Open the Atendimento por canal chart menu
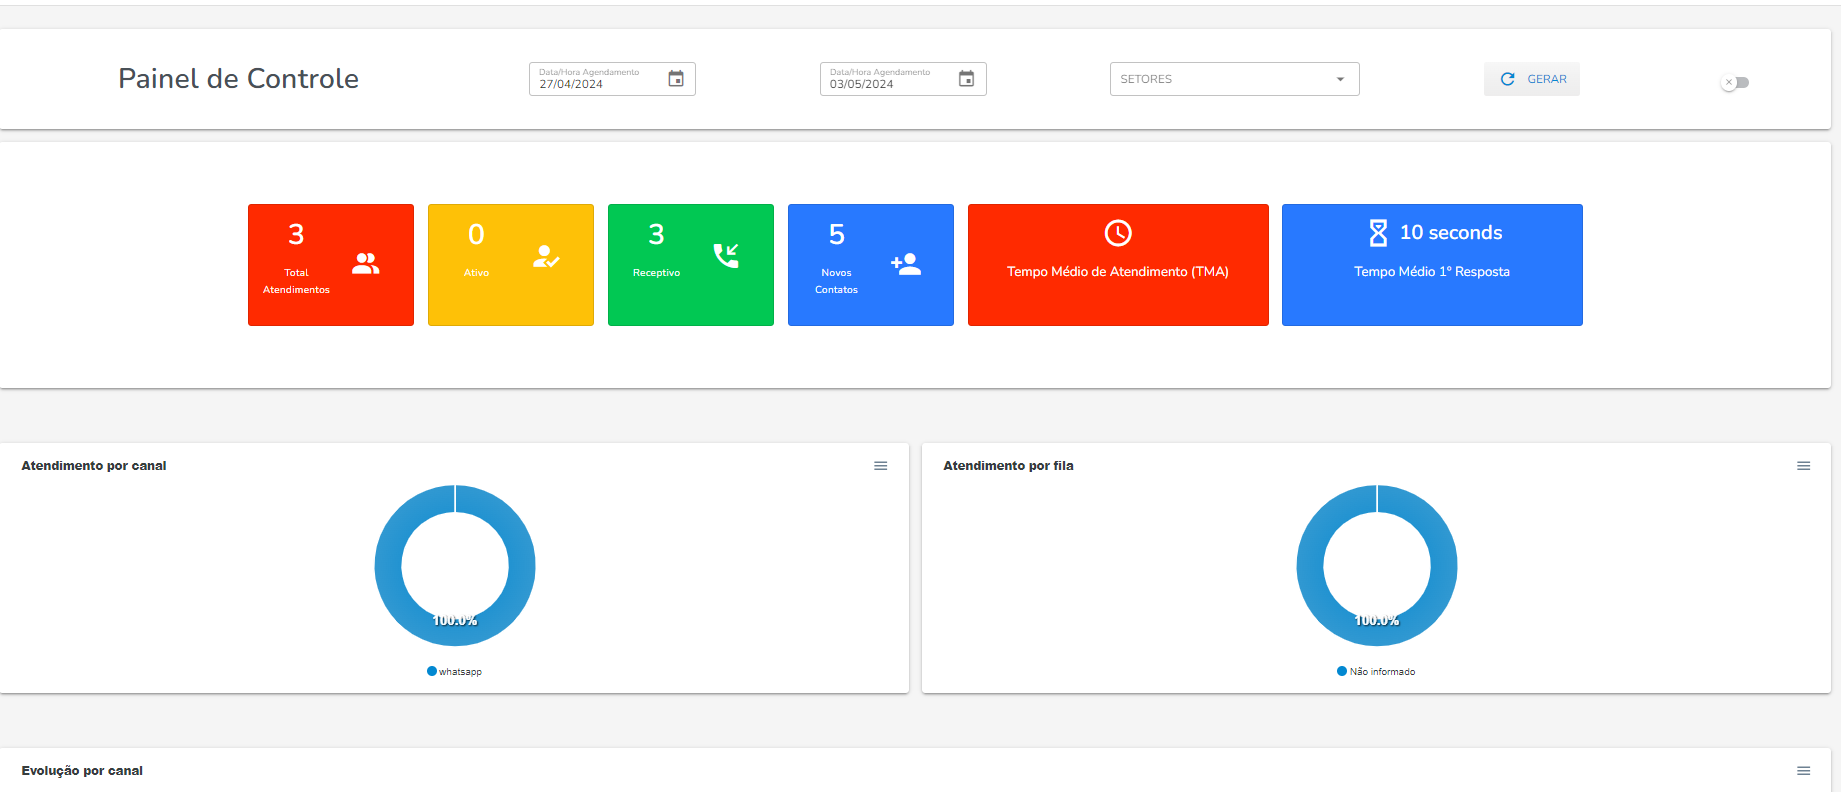 (x=881, y=466)
